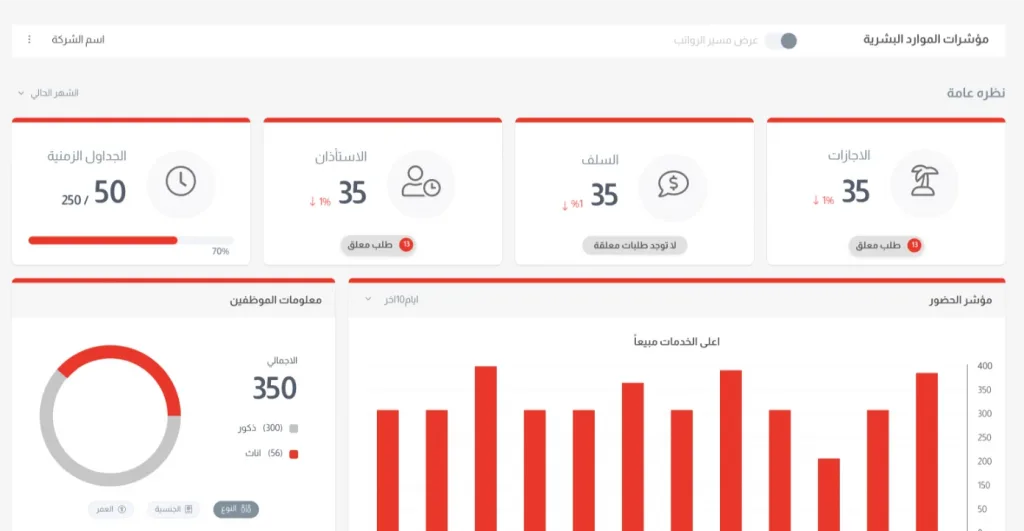Click the dollar chat icon in السلف card
Screen dimensions: 1024x531
click(673, 184)
